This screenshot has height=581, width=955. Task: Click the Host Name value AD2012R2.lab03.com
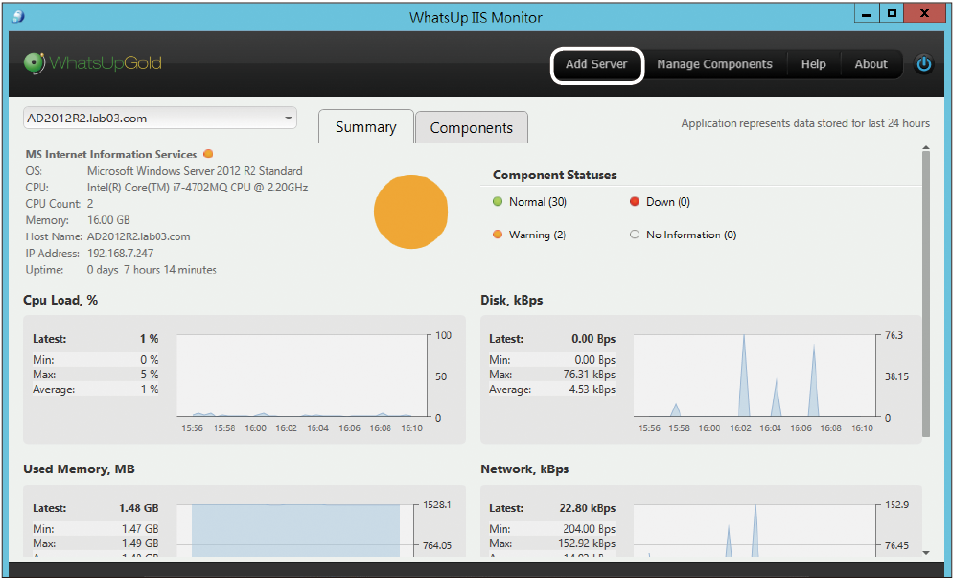pos(138,236)
